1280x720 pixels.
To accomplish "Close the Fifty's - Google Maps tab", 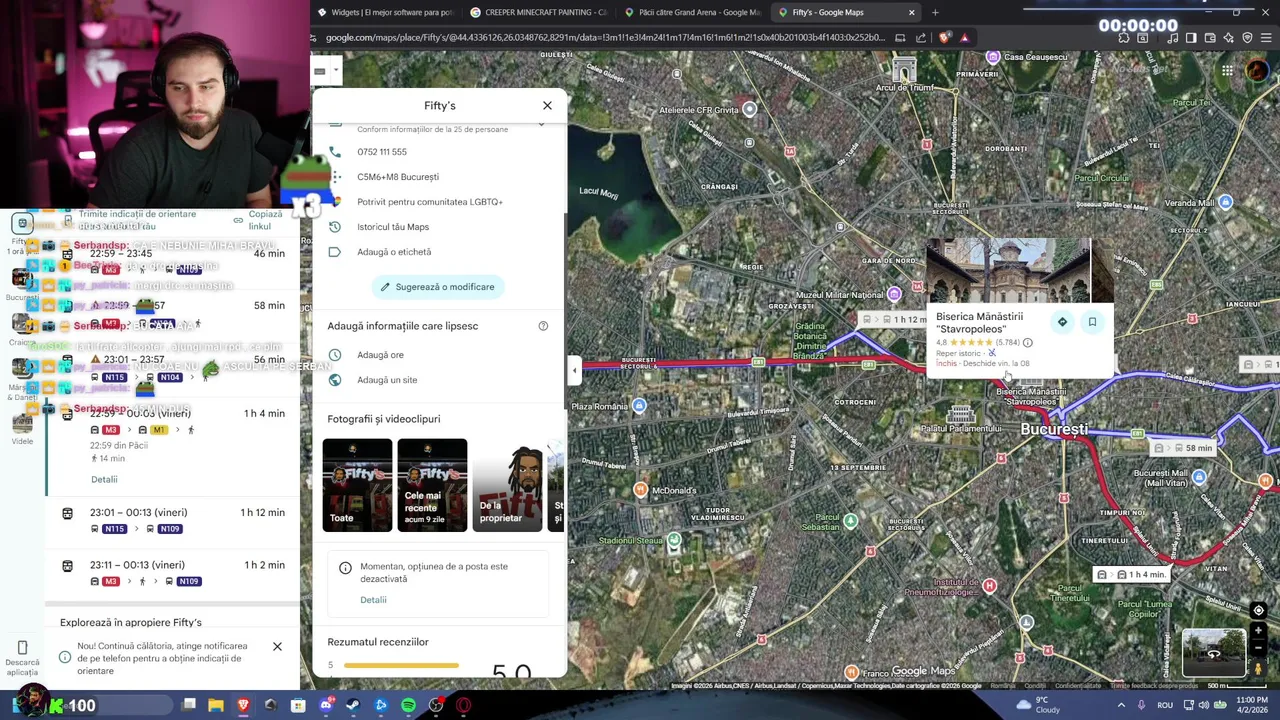I will click(911, 12).
